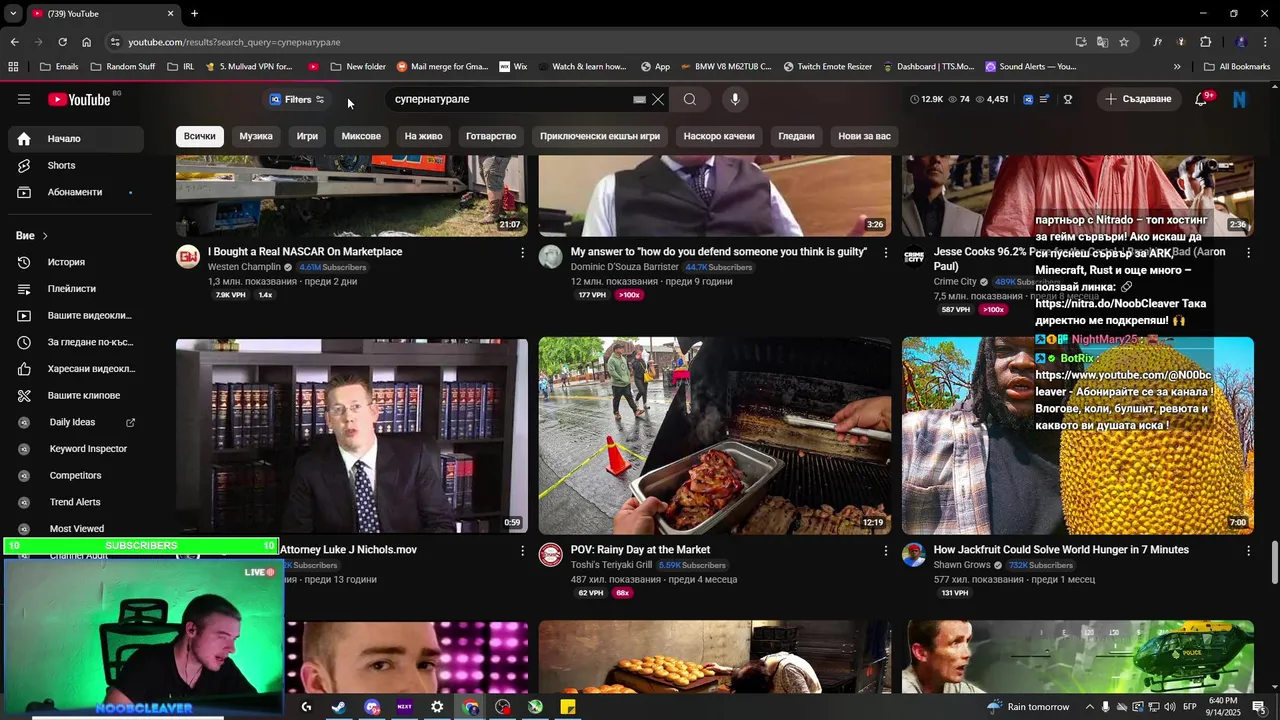Bookmark this page with the star icon
1280x720 pixels.
coord(1124,42)
